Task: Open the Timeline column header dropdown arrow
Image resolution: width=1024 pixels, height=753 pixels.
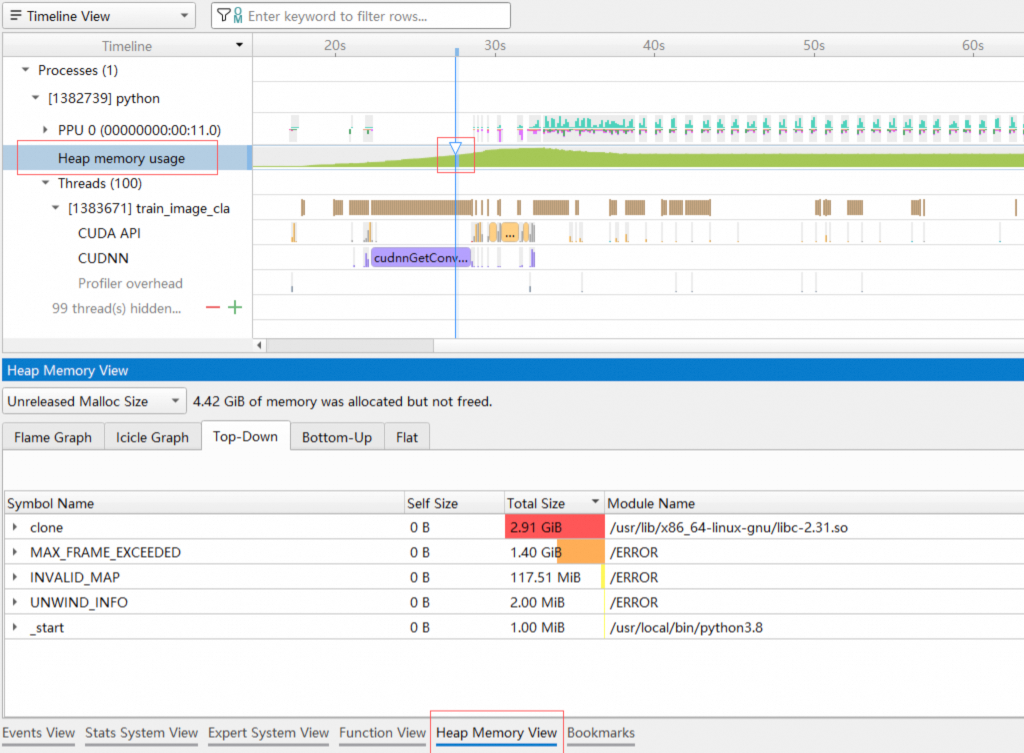Action: coord(239,46)
